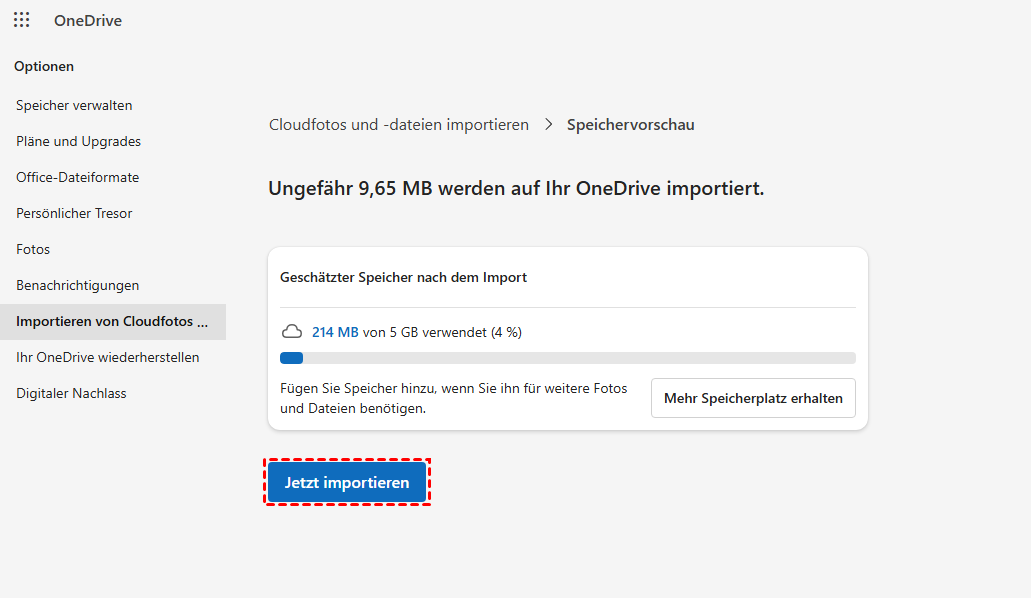Select Office-Dateiformate option
The height and width of the screenshot is (598, 1031).
[x=77, y=177]
